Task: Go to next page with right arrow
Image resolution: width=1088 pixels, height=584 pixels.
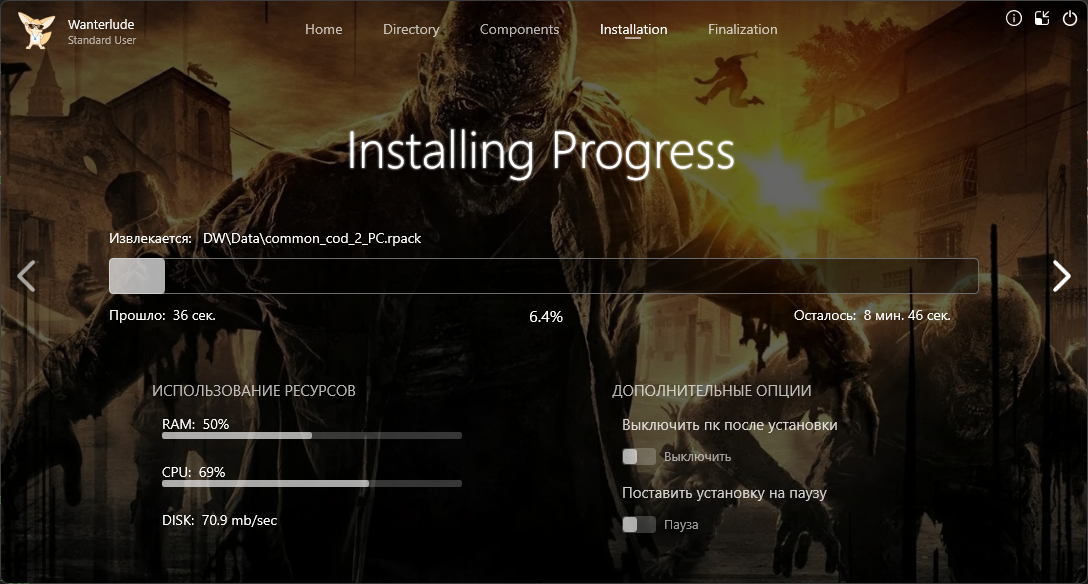Action: [x=1062, y=276]
